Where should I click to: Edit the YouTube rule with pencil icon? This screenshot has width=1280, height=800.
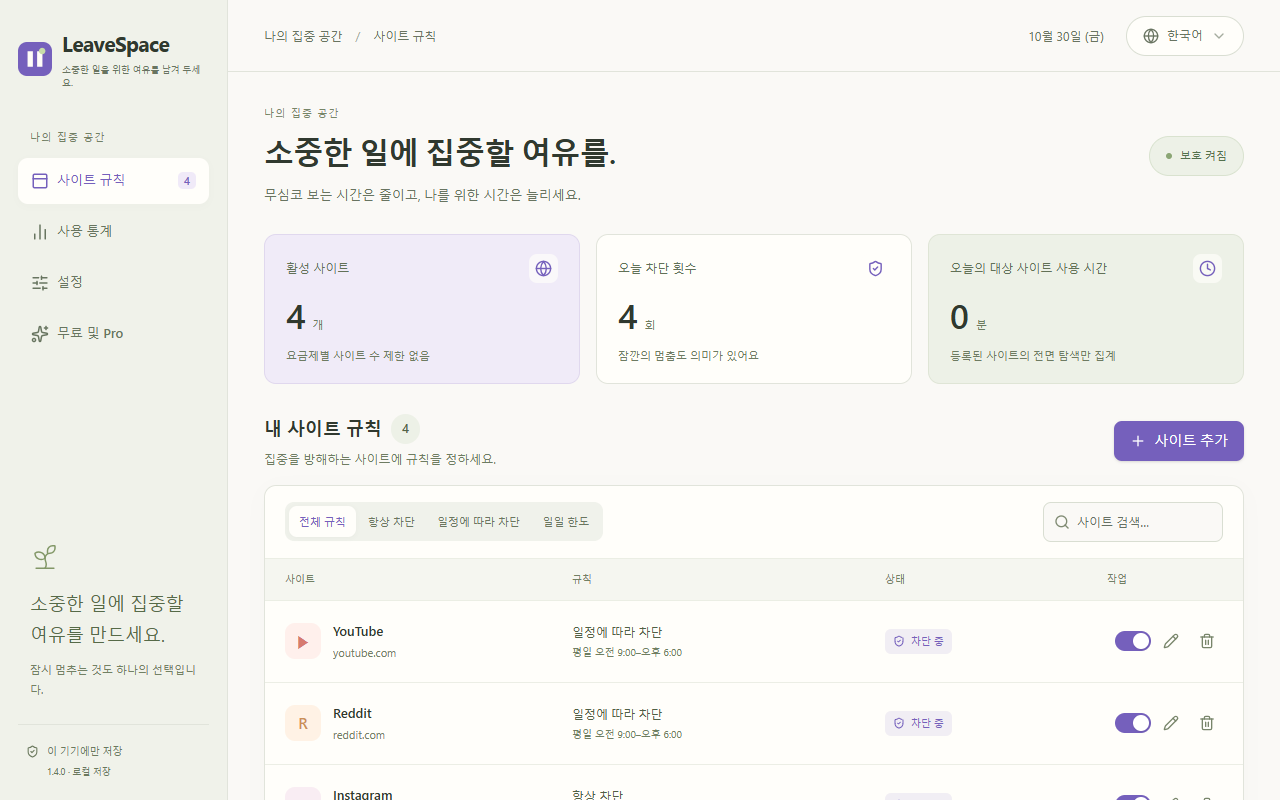coord(1172,641)
